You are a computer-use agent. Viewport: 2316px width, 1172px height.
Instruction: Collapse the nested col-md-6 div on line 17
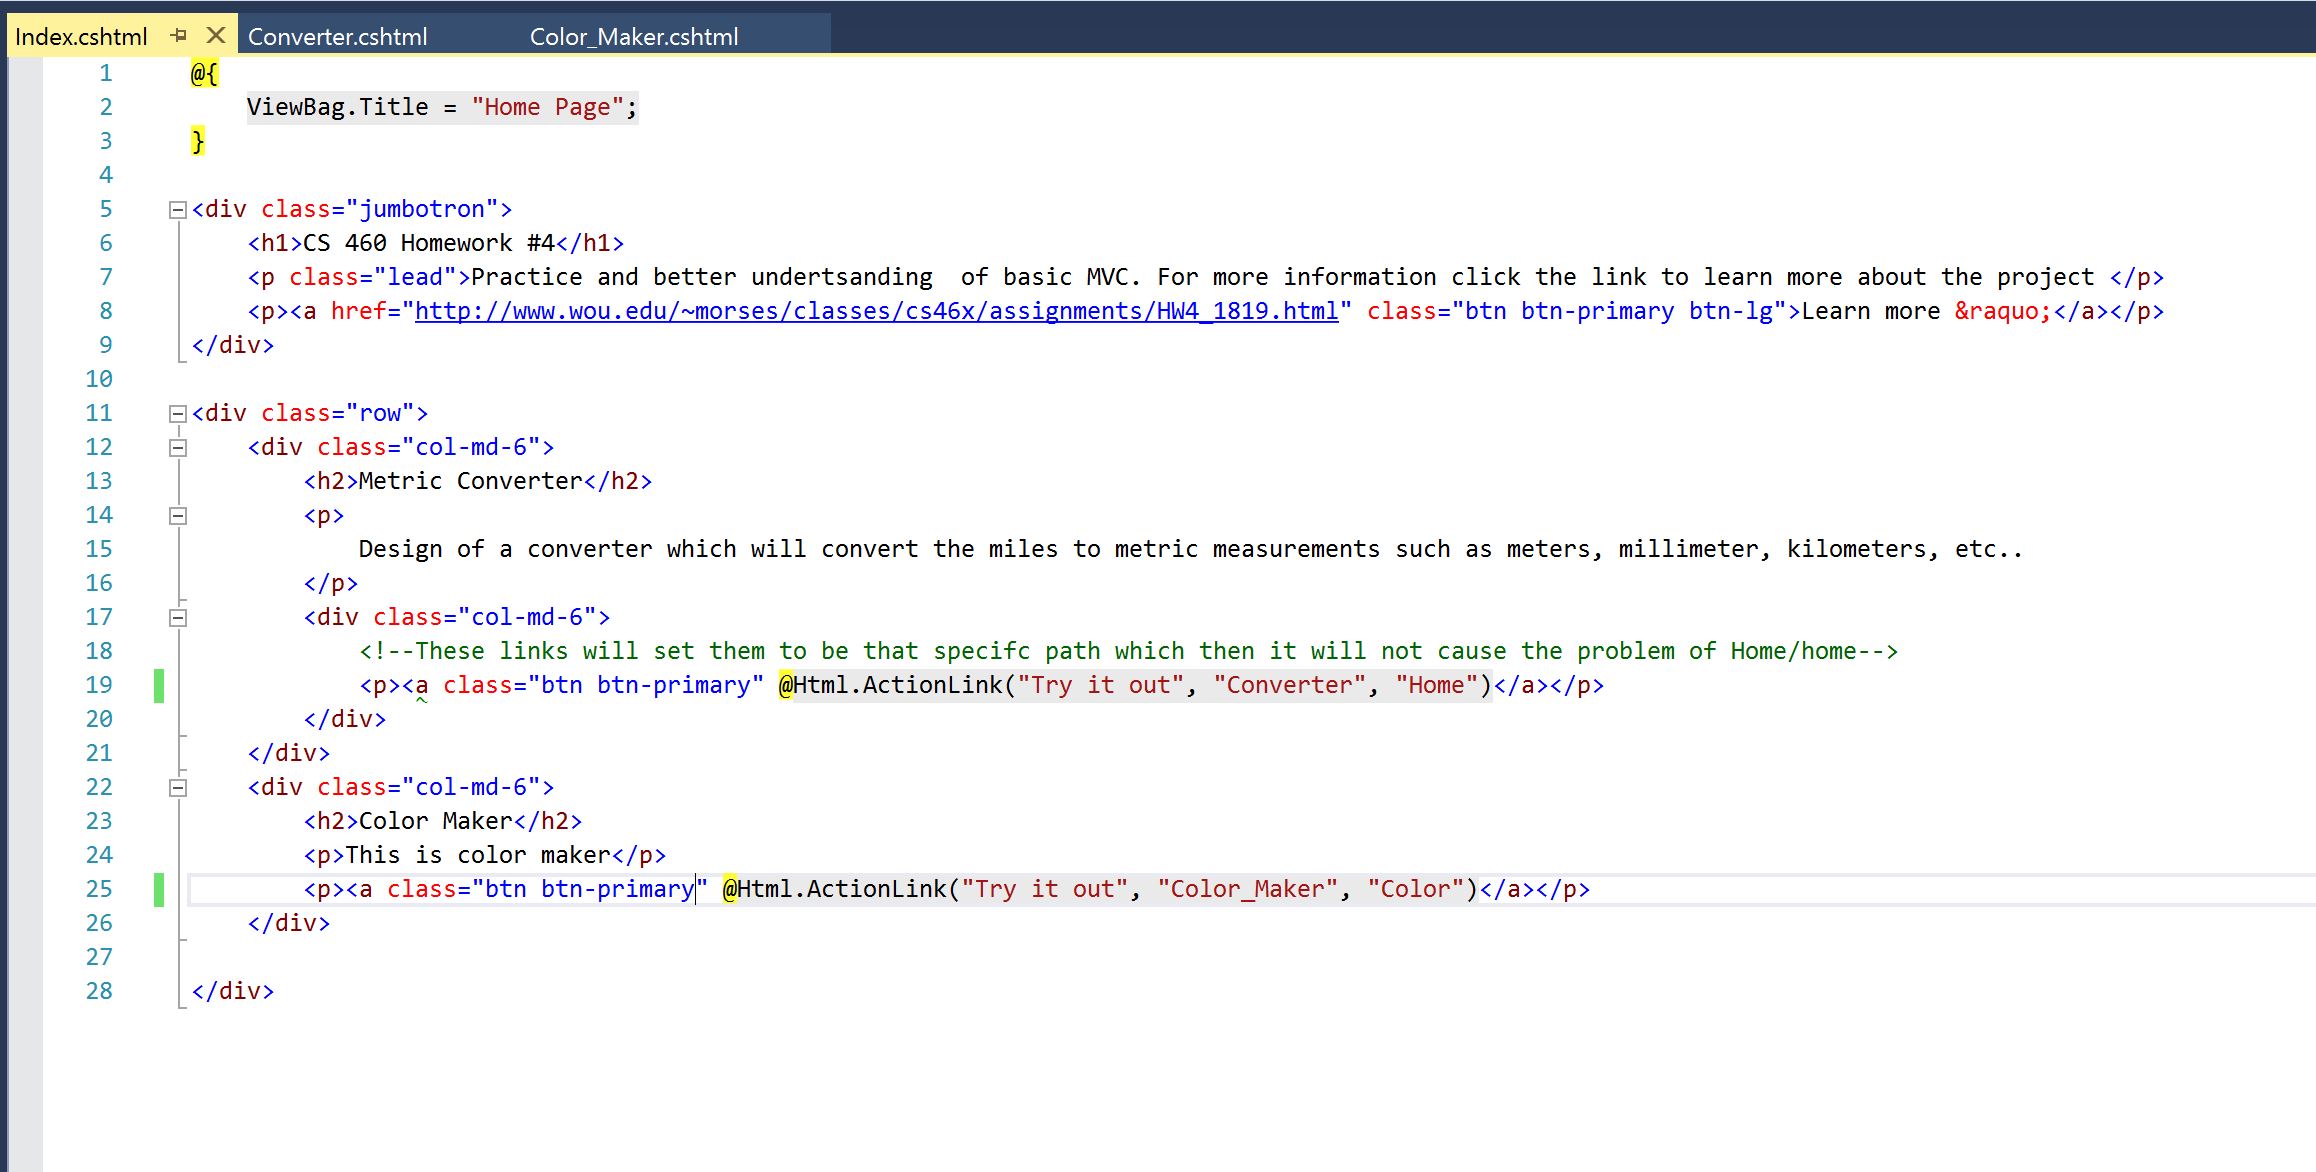pos(178,618)
